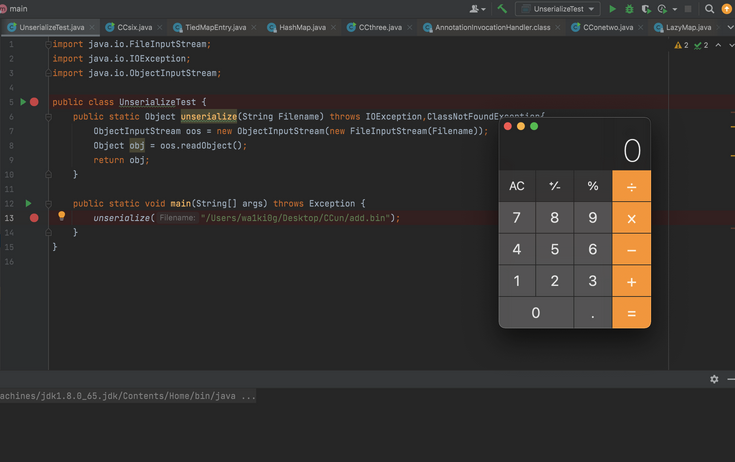The image size is (735, 462).
Task: Switch to UnserializeTest.java tab
Action: (52, 27)
